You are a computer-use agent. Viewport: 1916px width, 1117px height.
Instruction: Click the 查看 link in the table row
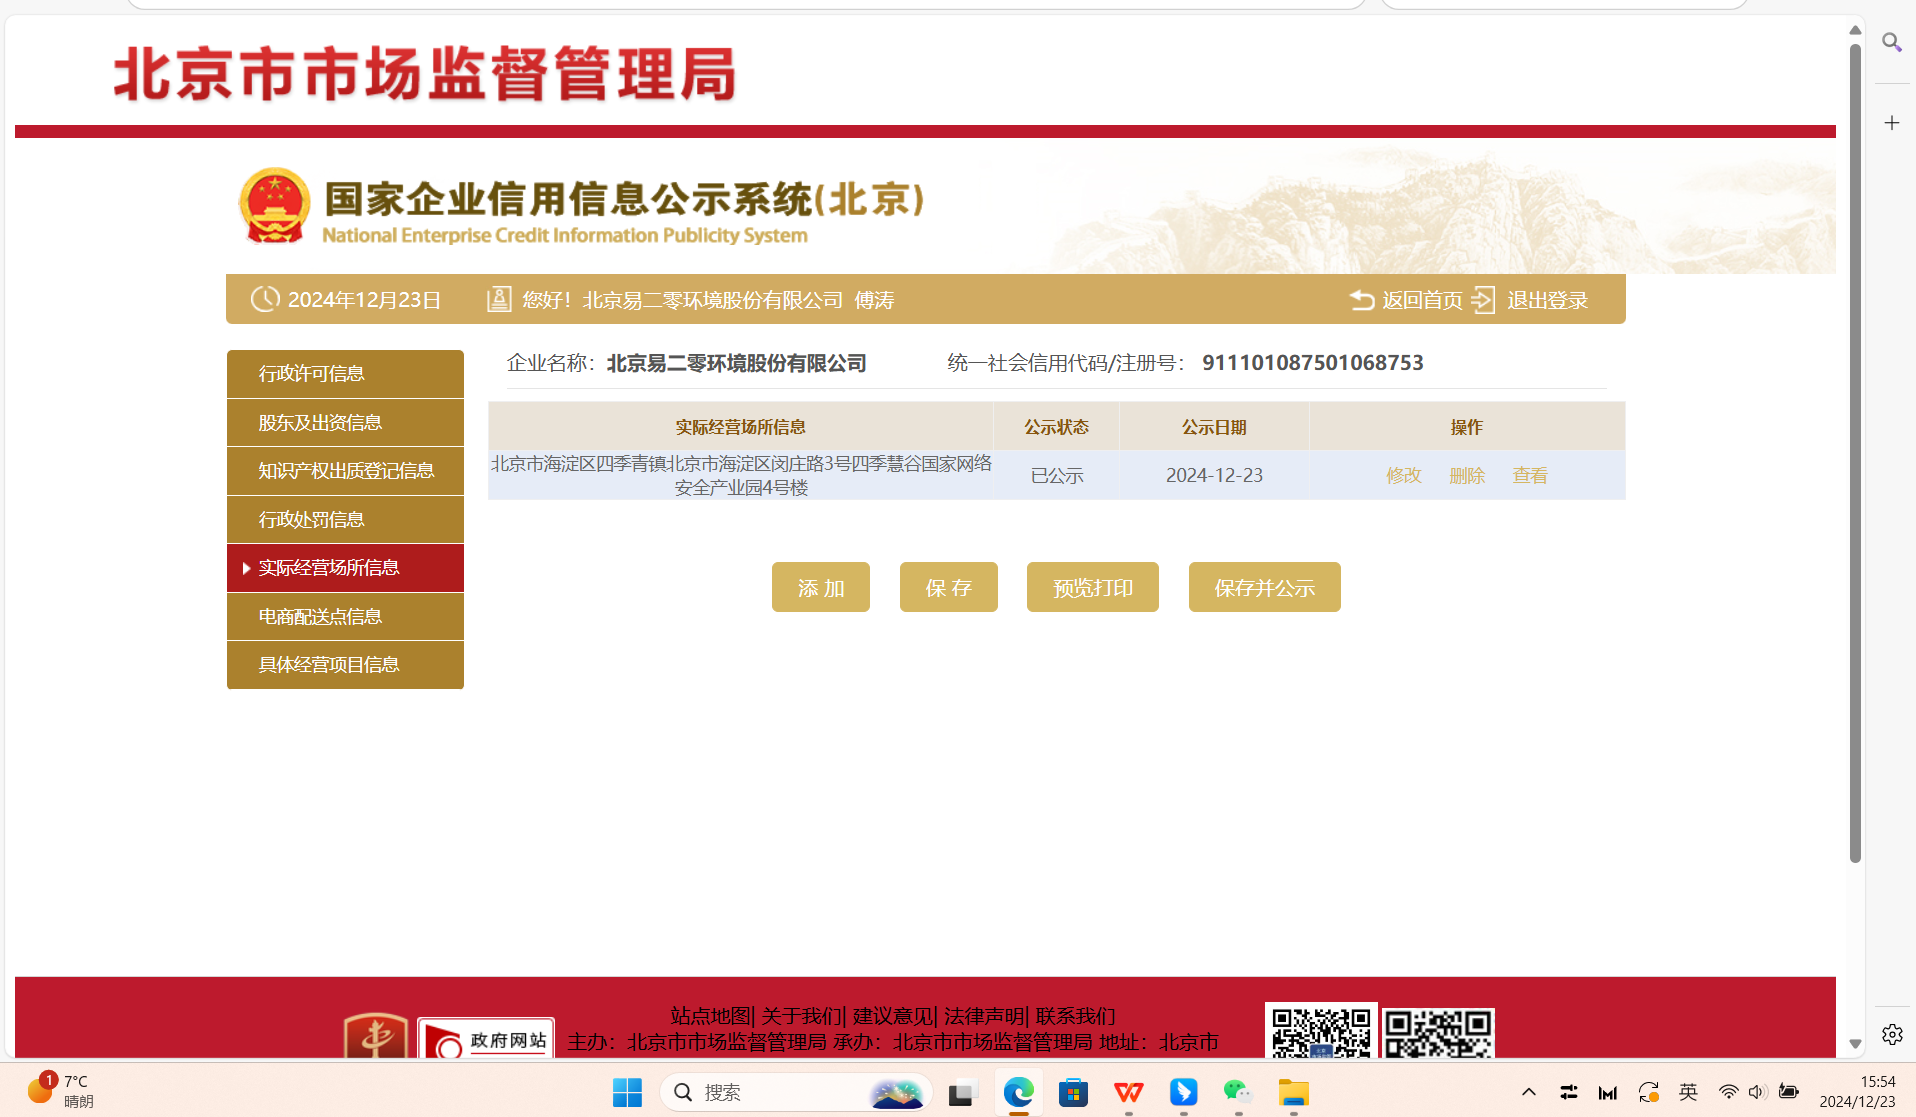point(1530,476)
